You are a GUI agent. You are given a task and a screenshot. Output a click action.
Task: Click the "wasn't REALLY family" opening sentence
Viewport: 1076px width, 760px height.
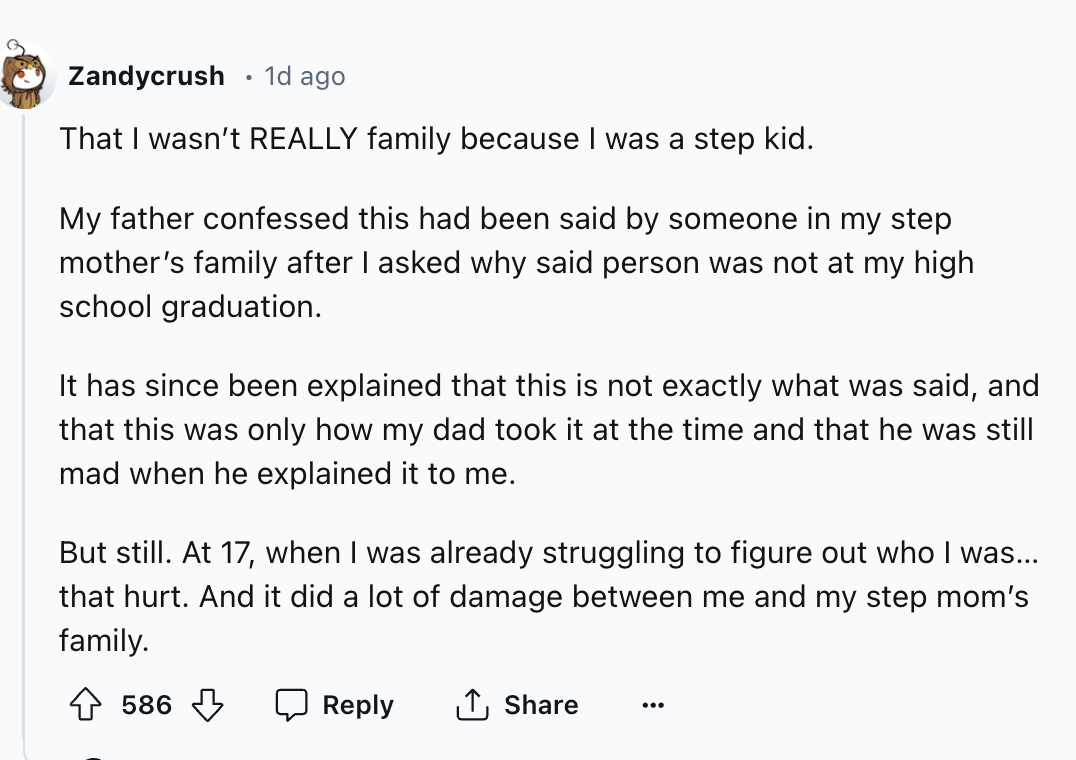point(437,138)
